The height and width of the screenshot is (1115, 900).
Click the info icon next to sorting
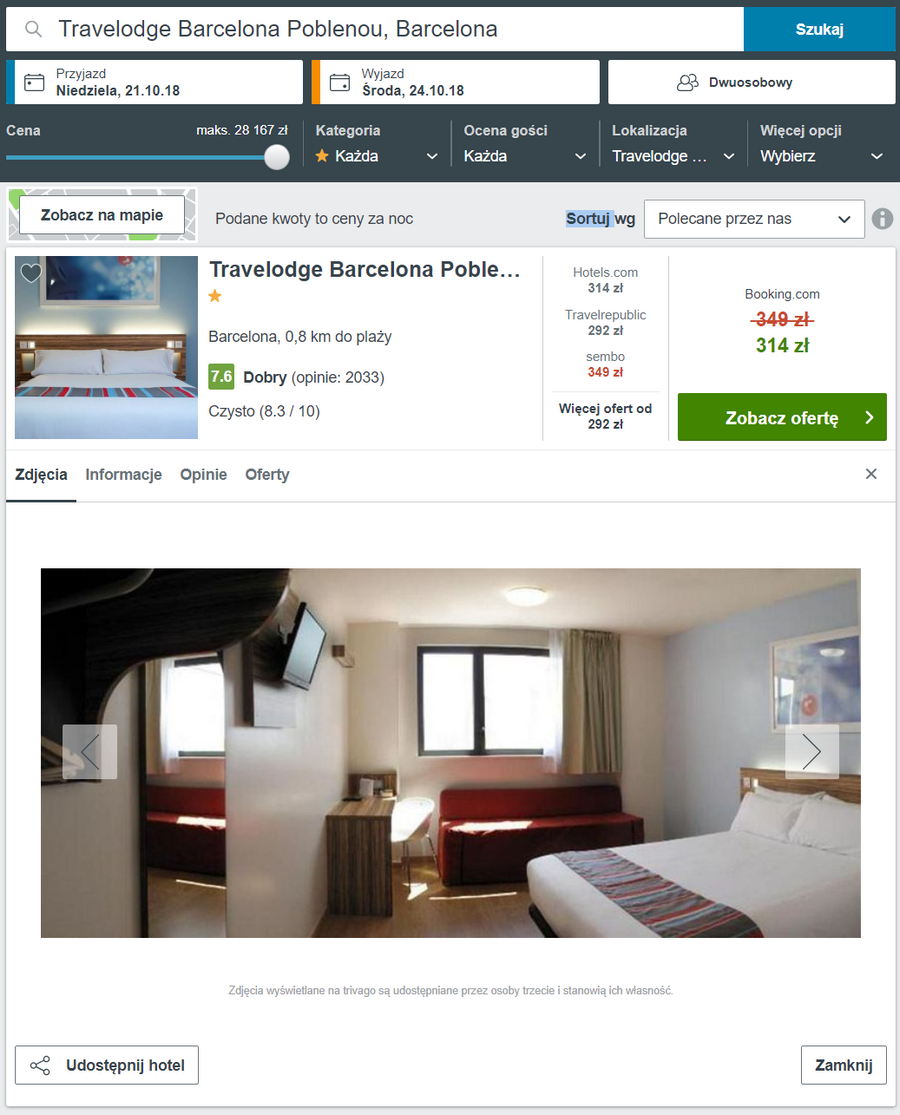click(x=882, y=218)
